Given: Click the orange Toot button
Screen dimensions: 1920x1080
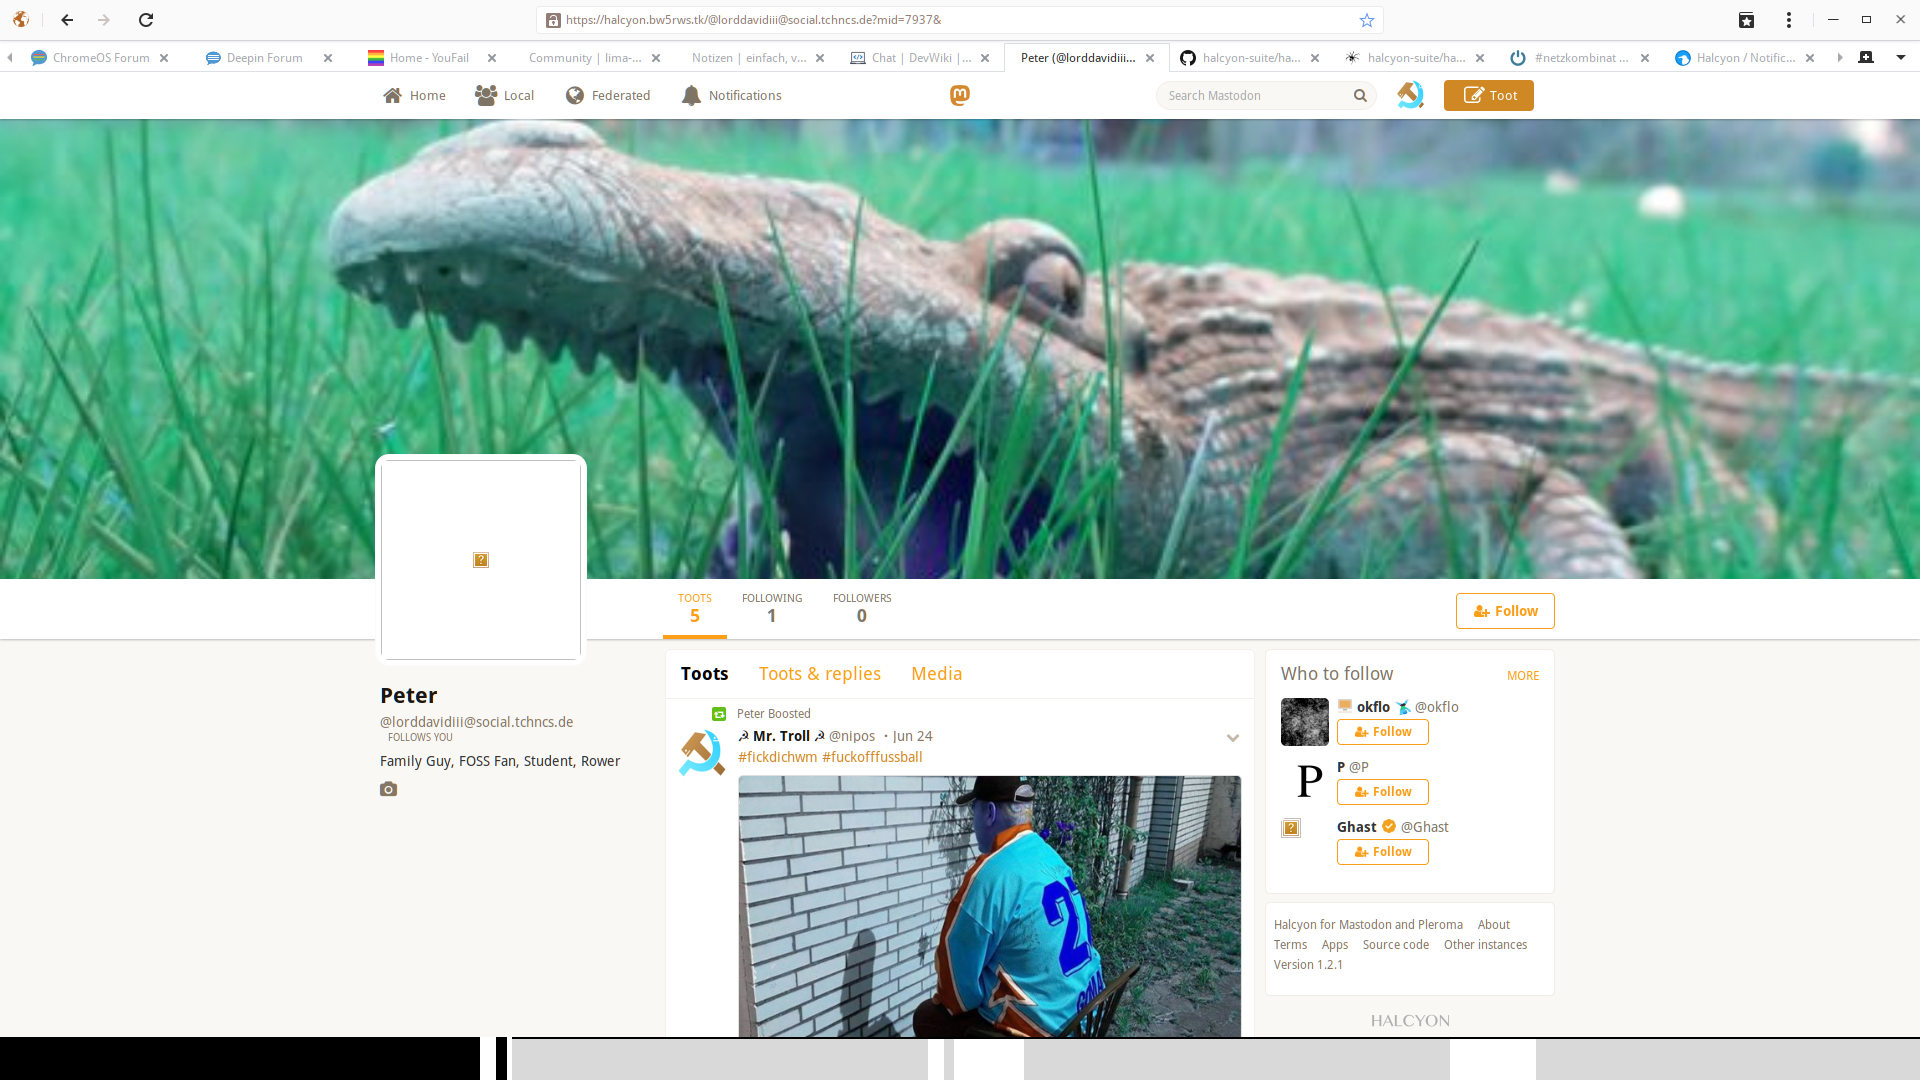Looking at the screenshot, I should [x=1489, y=96].
